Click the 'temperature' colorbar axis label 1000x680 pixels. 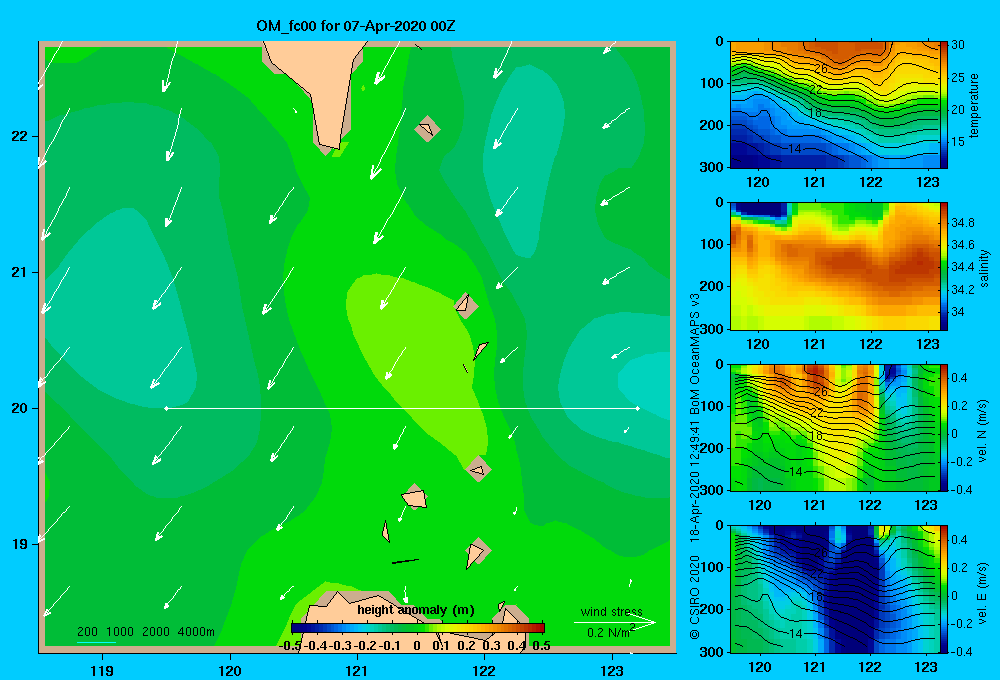(x=974, y=105)
